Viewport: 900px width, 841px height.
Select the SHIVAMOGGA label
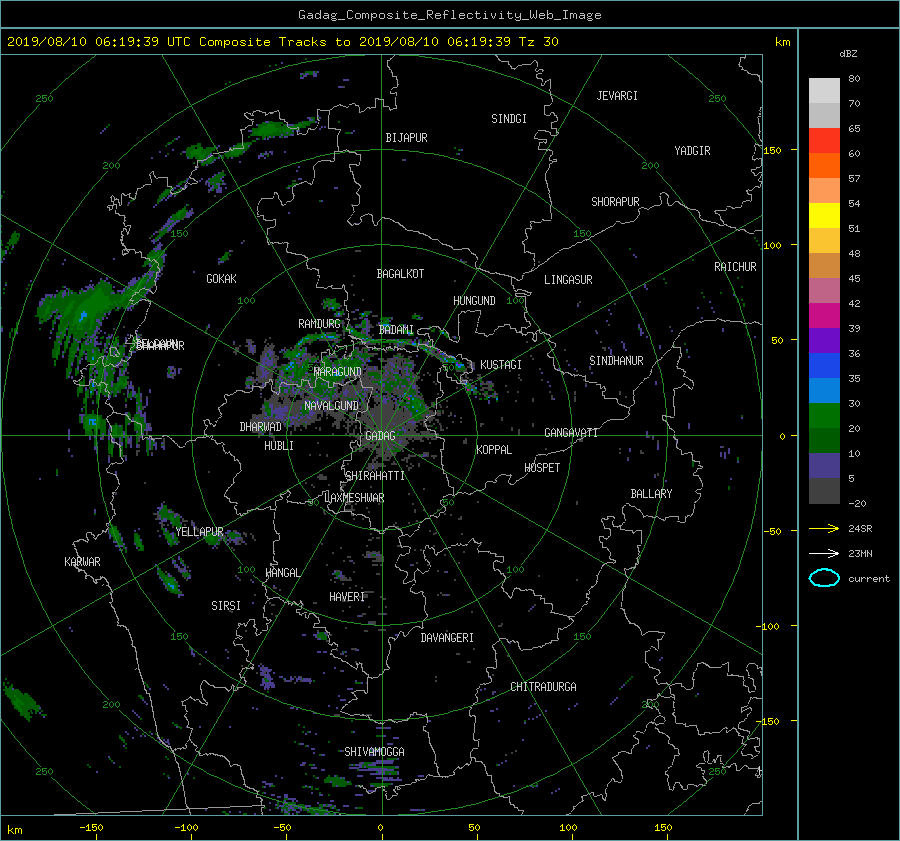(374, 752)
